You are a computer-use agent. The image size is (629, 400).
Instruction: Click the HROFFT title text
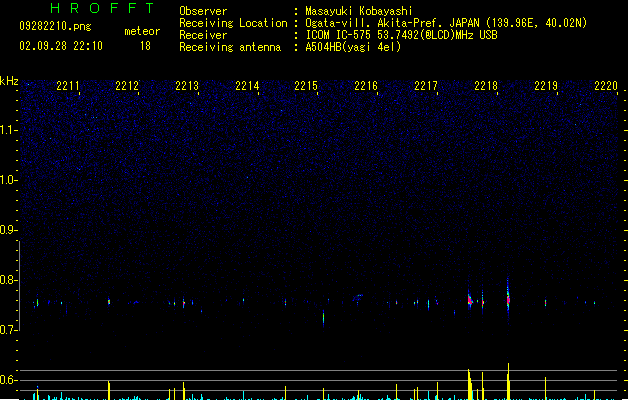click(102, 8)
